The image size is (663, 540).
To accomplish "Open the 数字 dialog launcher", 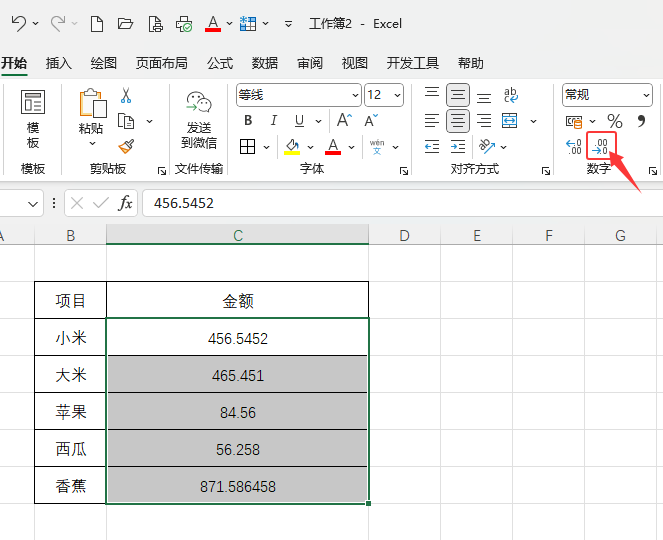I will coord(653,171).
